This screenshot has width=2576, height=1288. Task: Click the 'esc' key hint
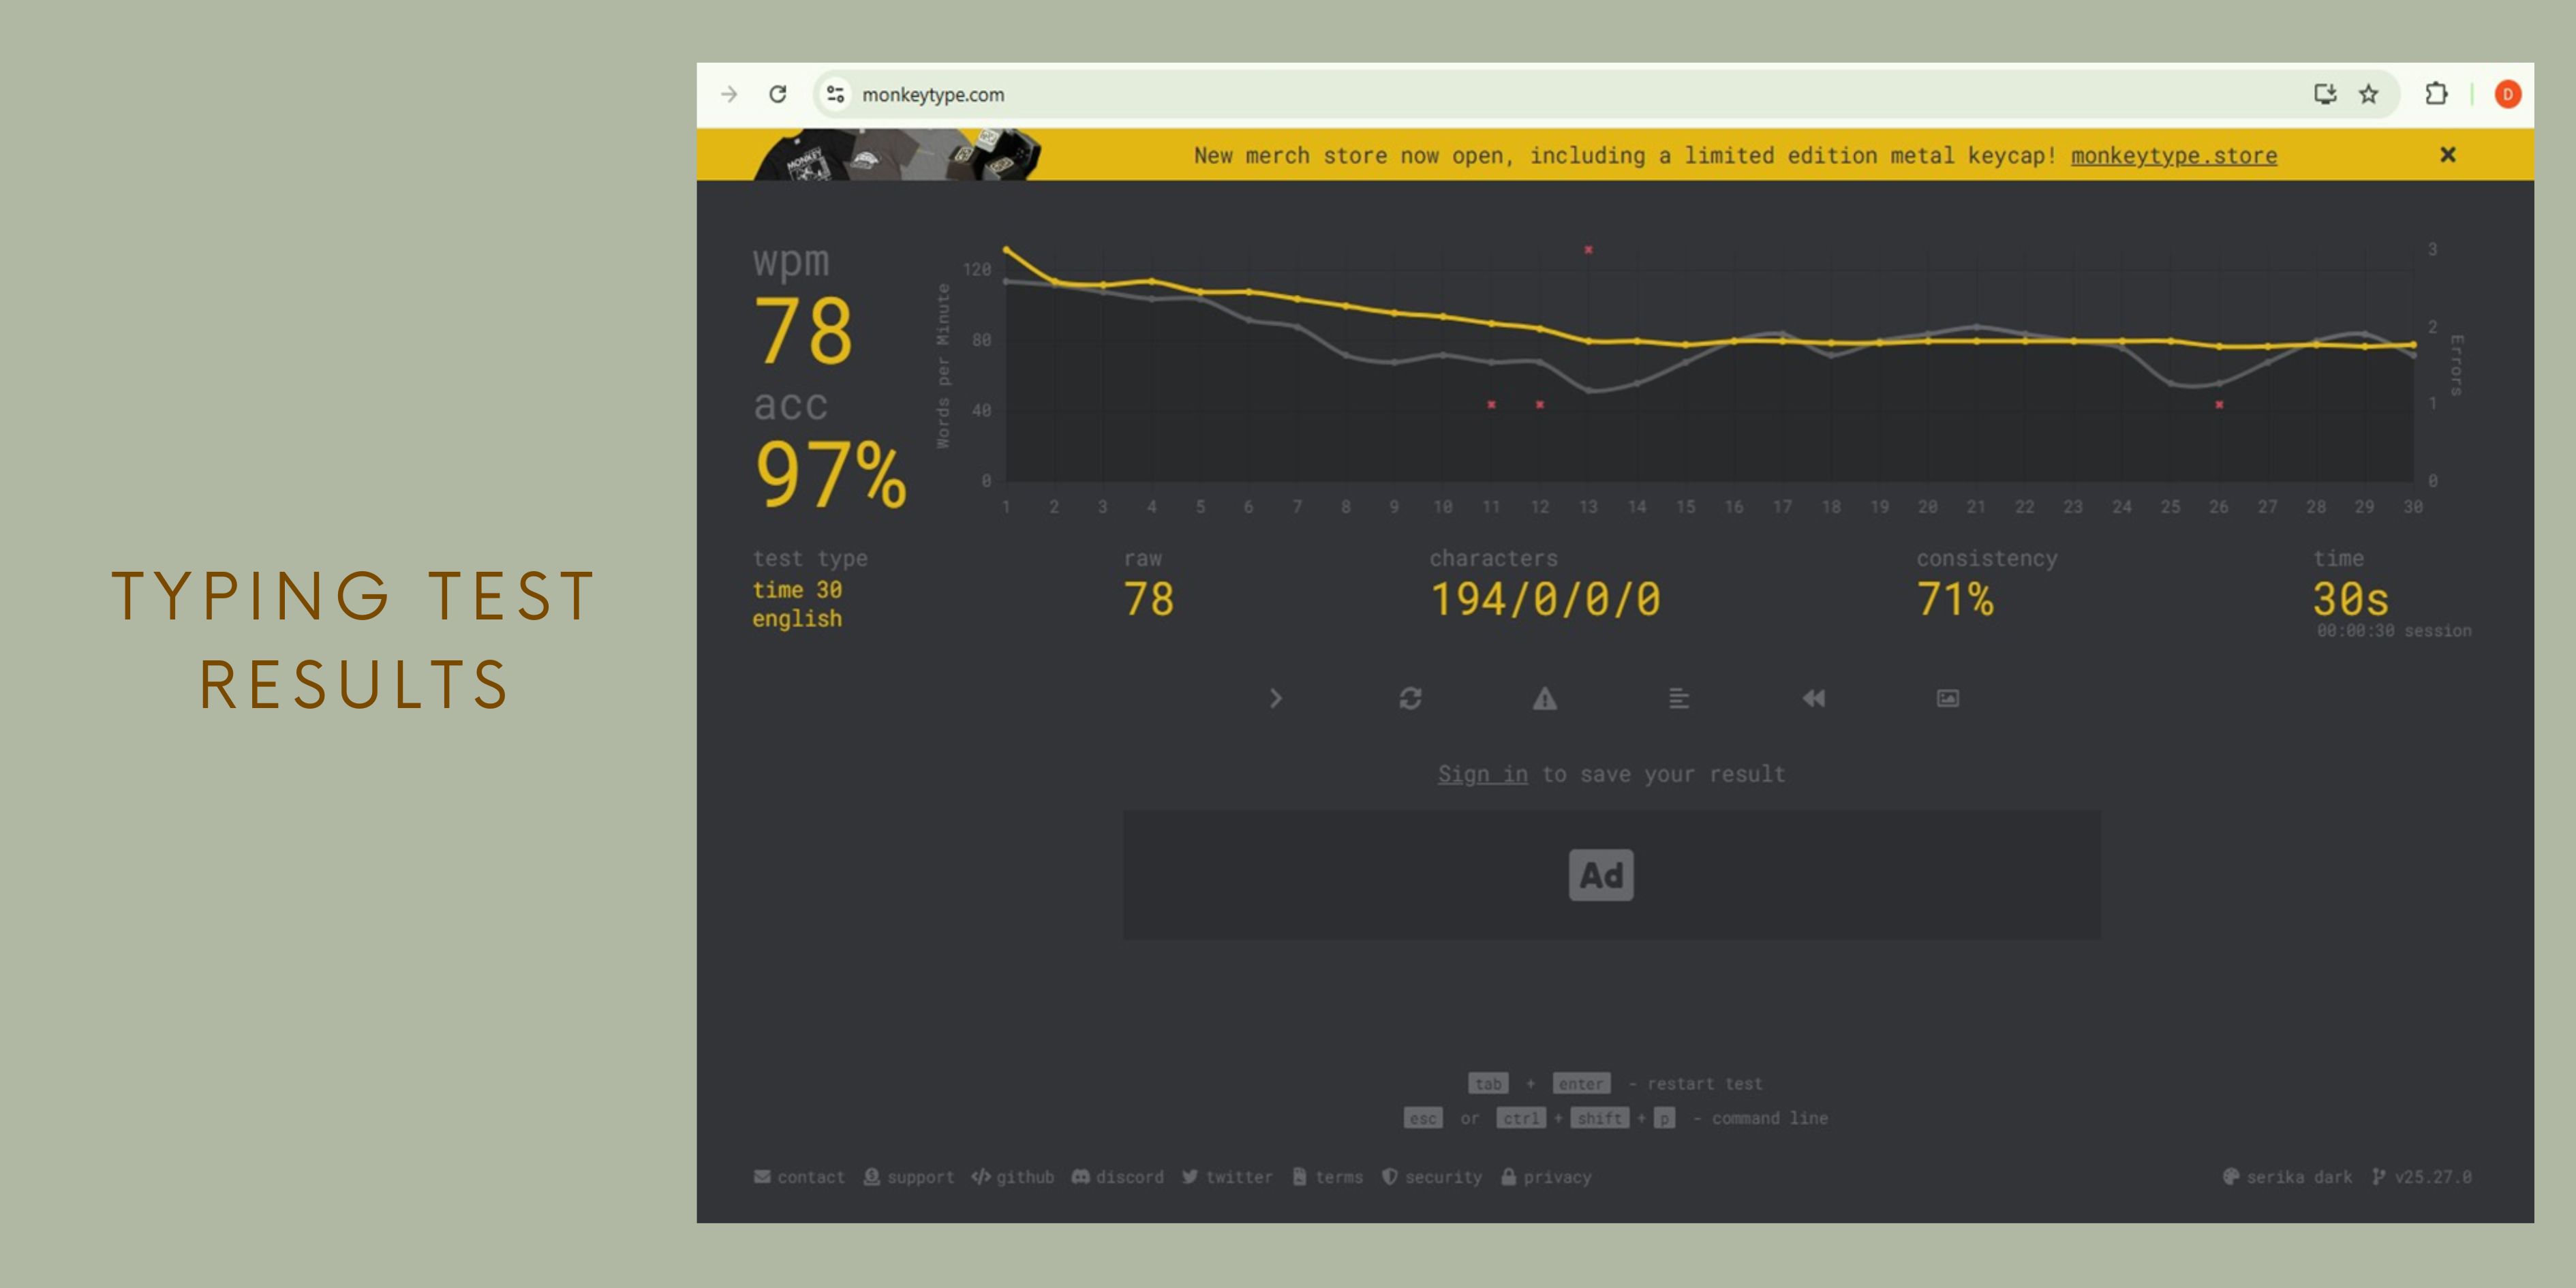pos(1423,1118)
